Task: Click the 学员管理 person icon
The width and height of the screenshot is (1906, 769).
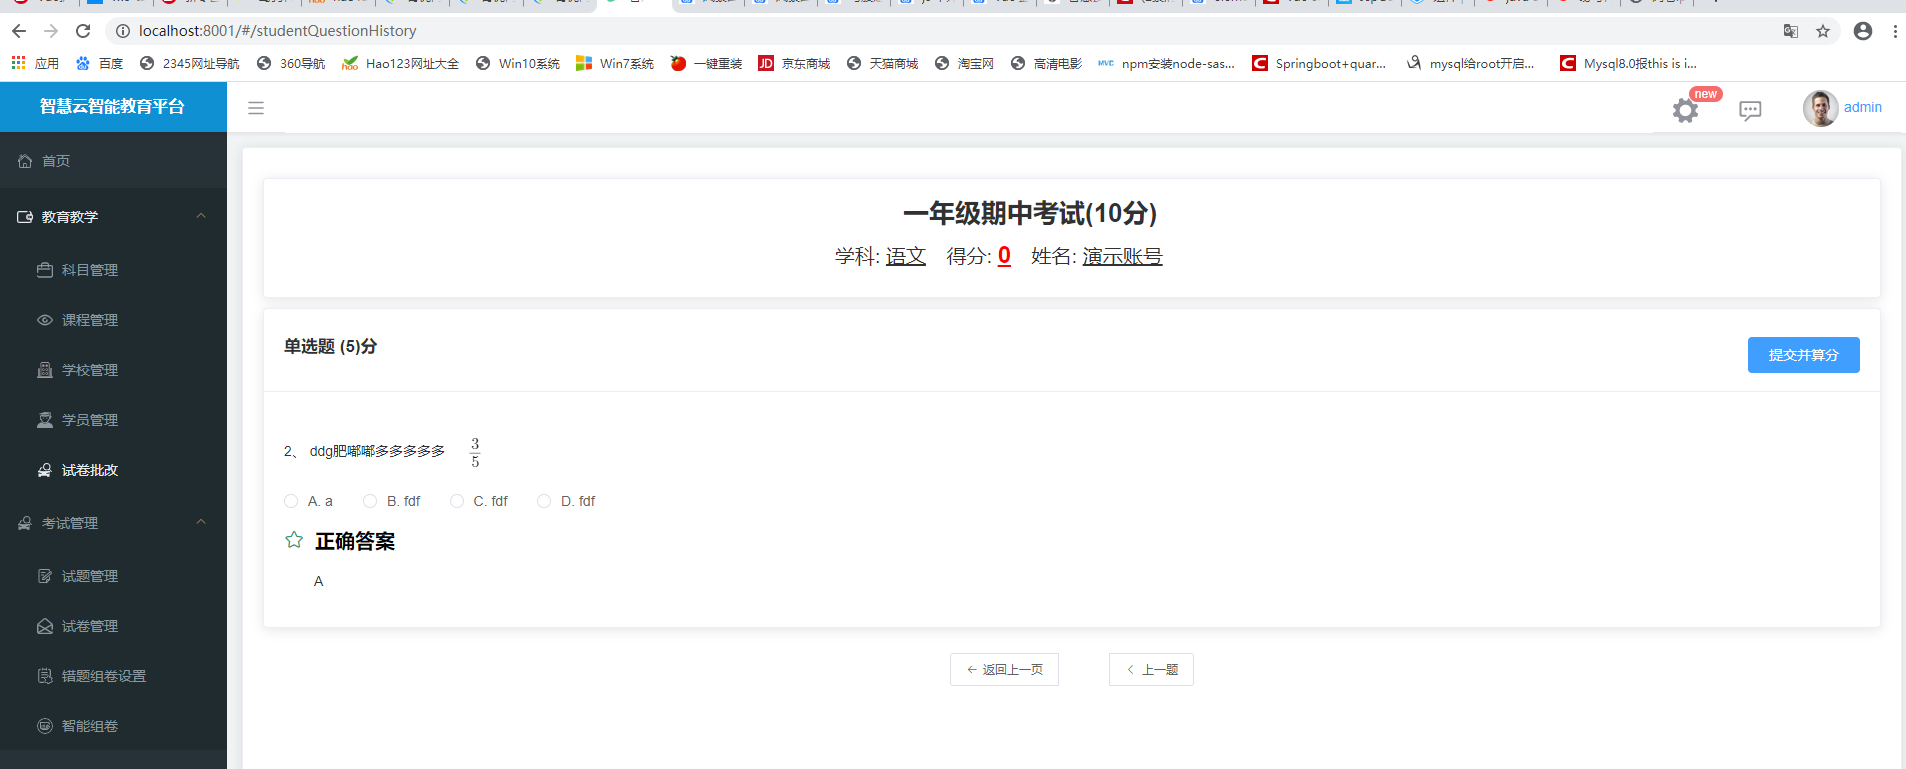Action: point(45,420)
